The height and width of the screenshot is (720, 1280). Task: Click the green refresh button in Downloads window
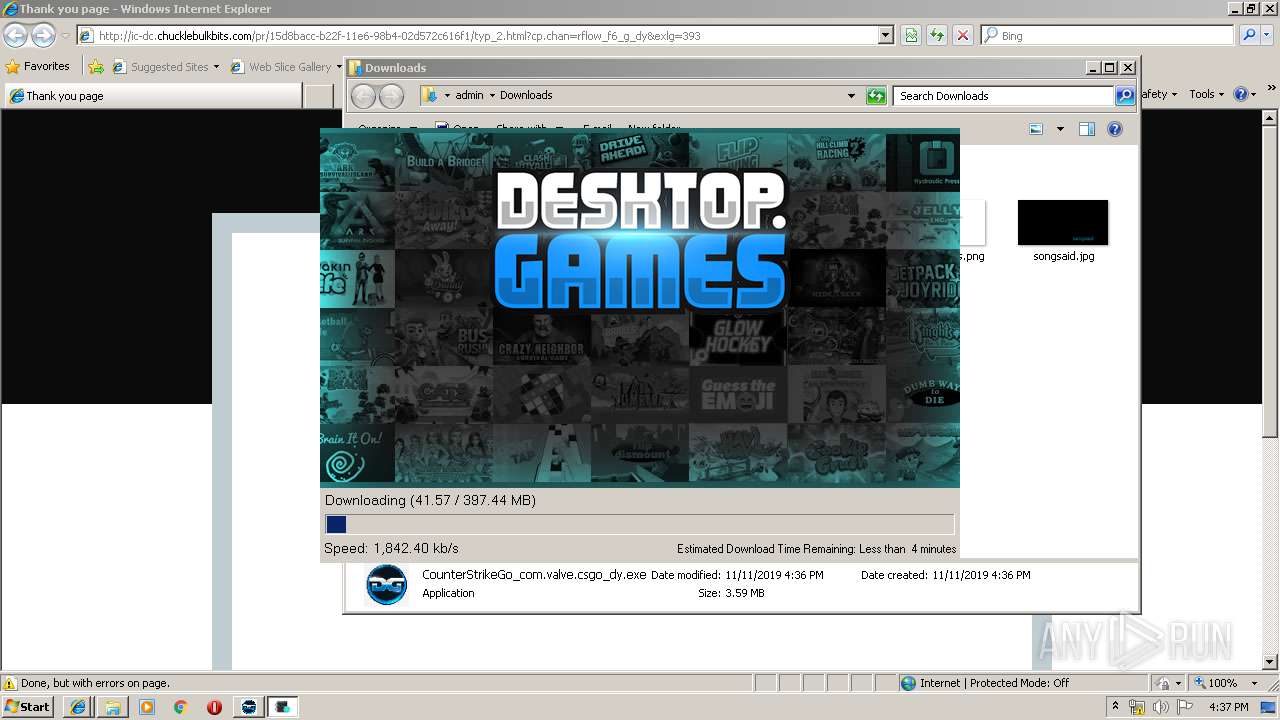[x=876, y=96]
